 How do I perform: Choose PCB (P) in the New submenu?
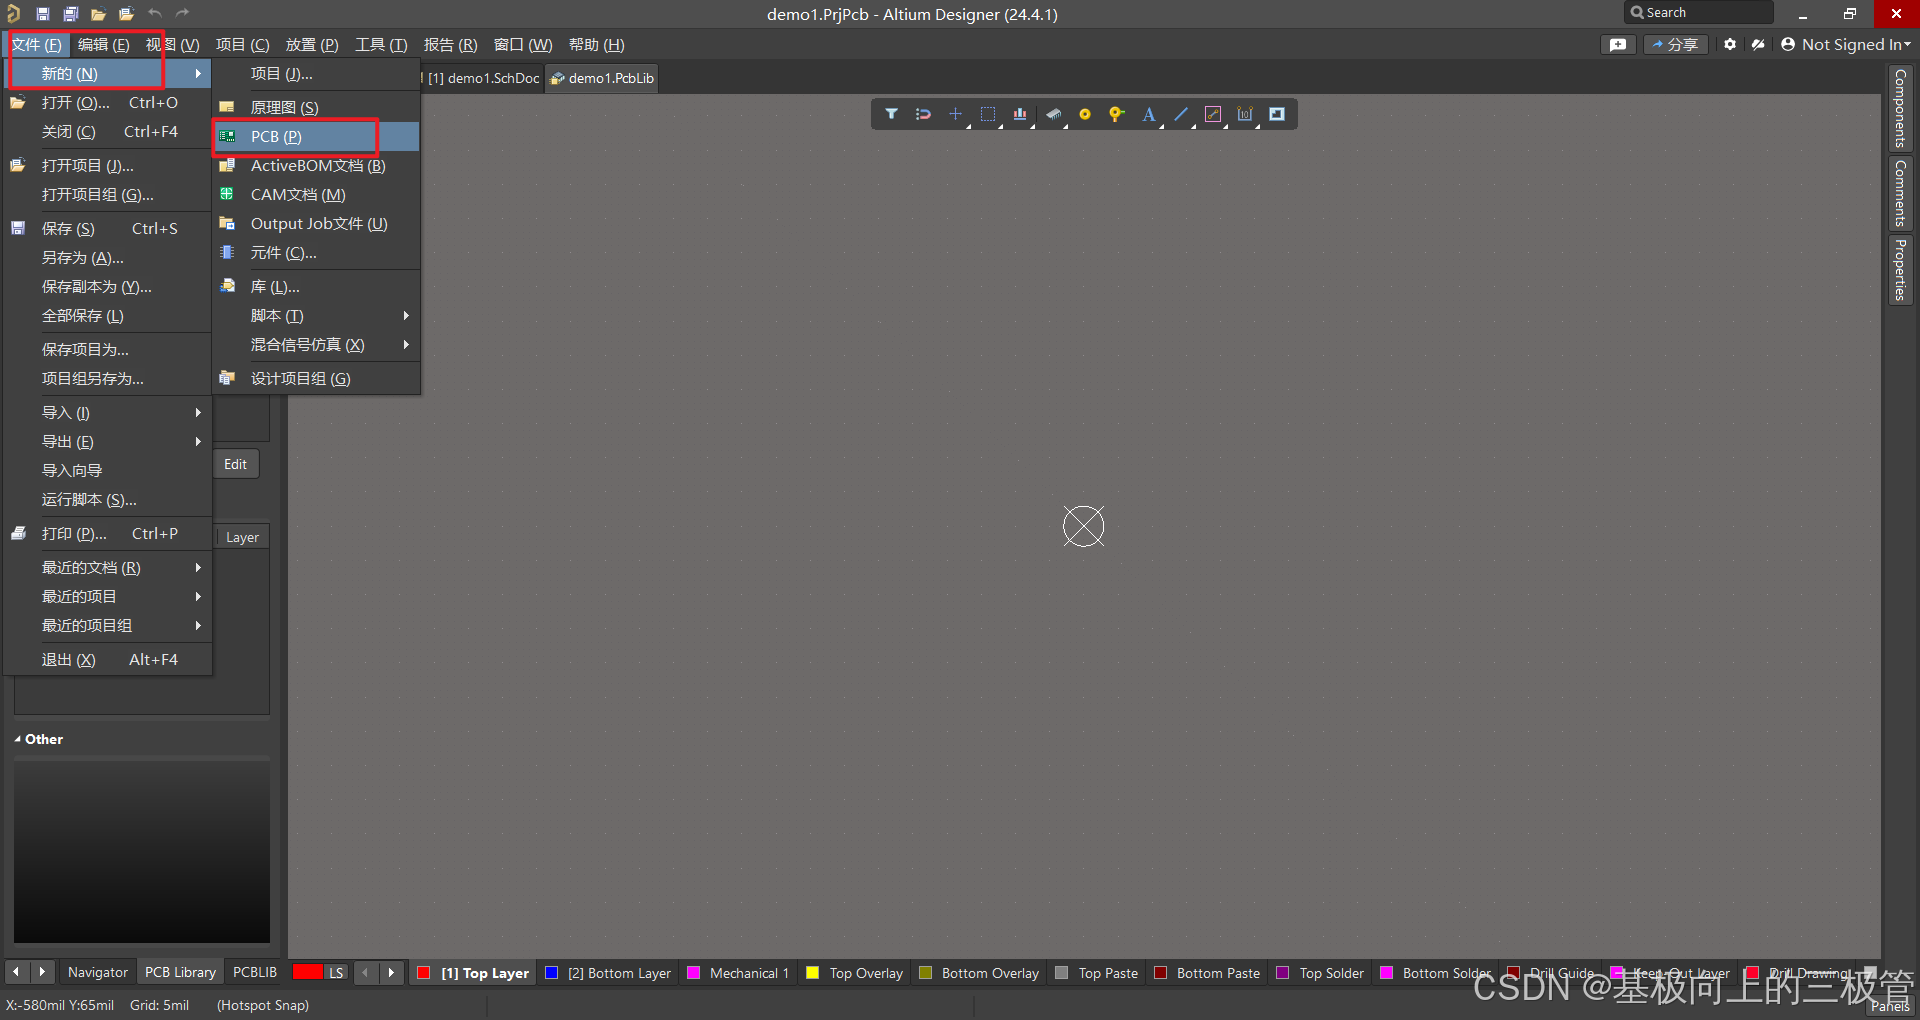pyautogui.click(x=316, y=136)
